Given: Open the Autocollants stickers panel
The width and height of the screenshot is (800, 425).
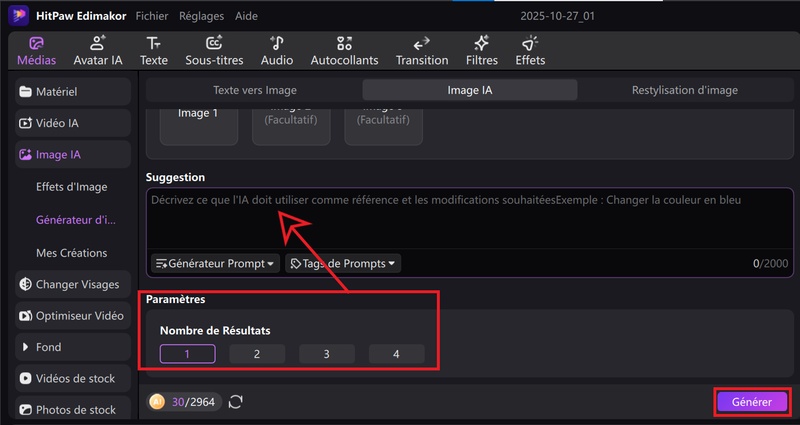Looking at the screenshot, I should tap(345, 51).
